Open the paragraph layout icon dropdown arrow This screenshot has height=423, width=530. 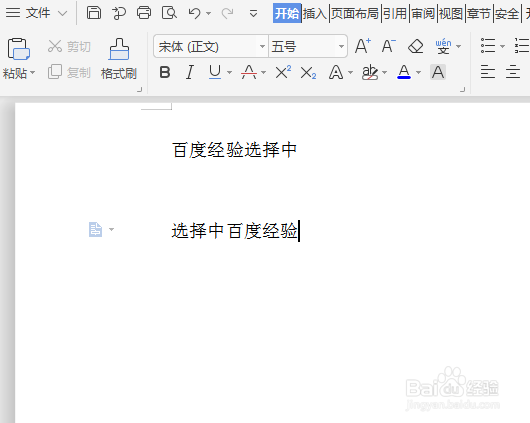coord(112,230)
